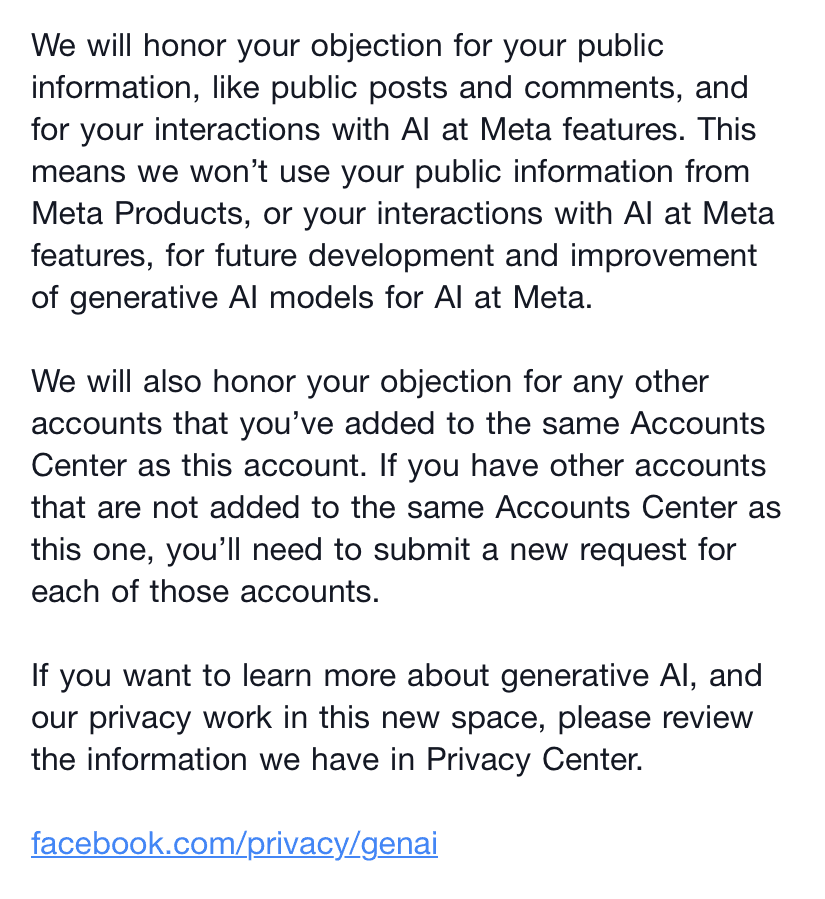Click the line starting "this one, you'll need"
Viewport: 825px width, 899px height.
tap(385, 550)
